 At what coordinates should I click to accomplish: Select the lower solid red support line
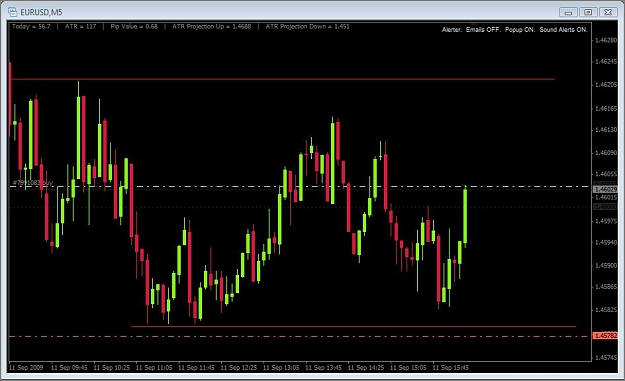353,326
